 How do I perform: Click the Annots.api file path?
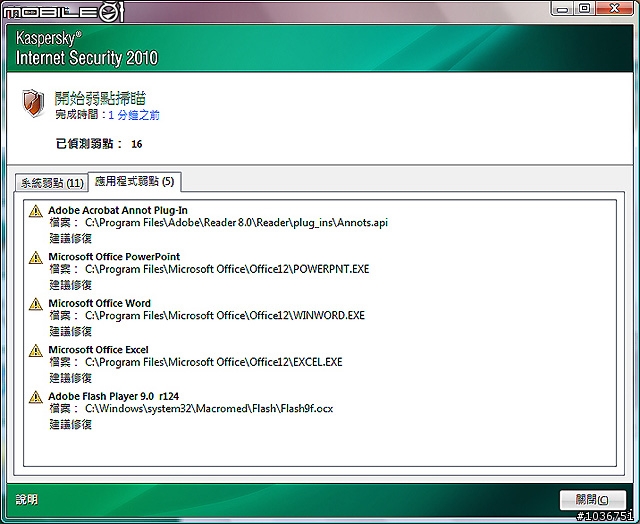pyautogui.click(x=236, y=223)
